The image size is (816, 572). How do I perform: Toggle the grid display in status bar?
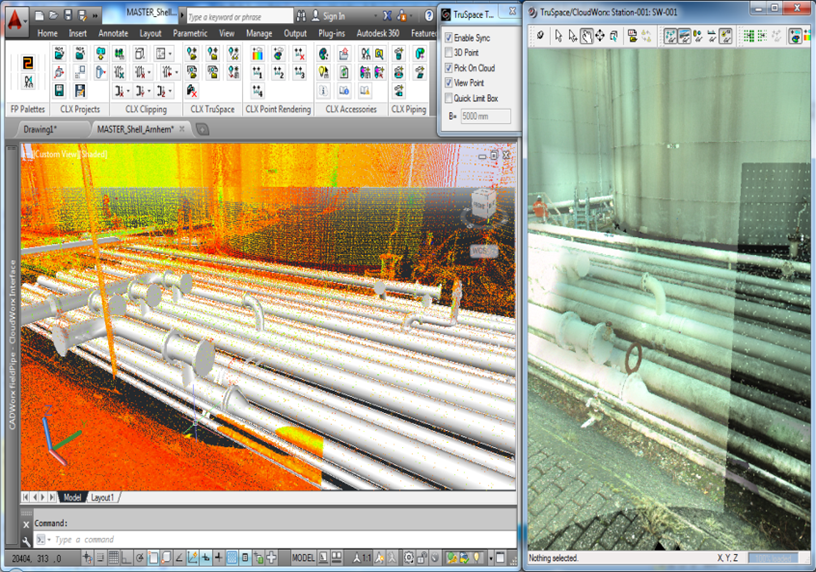[x=113, y=558]
